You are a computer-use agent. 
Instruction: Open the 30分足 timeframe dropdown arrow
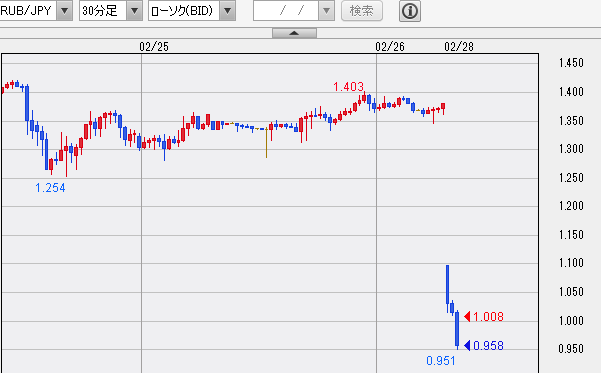(x=134, y=11)
